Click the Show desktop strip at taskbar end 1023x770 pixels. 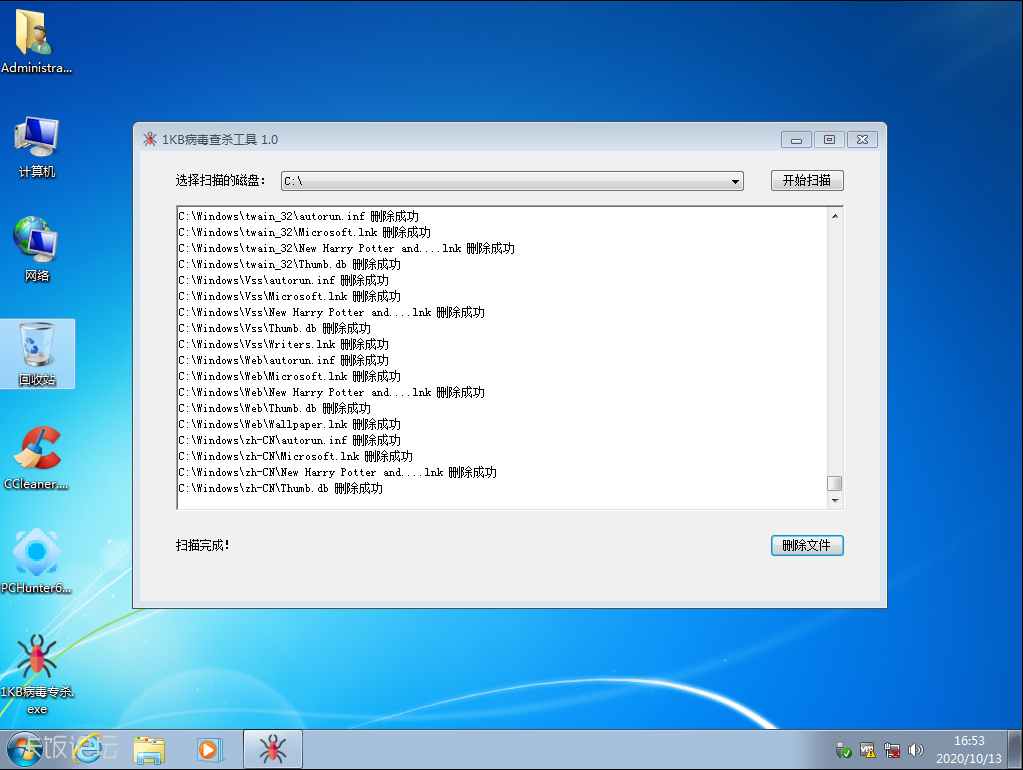(x=1015, y=750)
